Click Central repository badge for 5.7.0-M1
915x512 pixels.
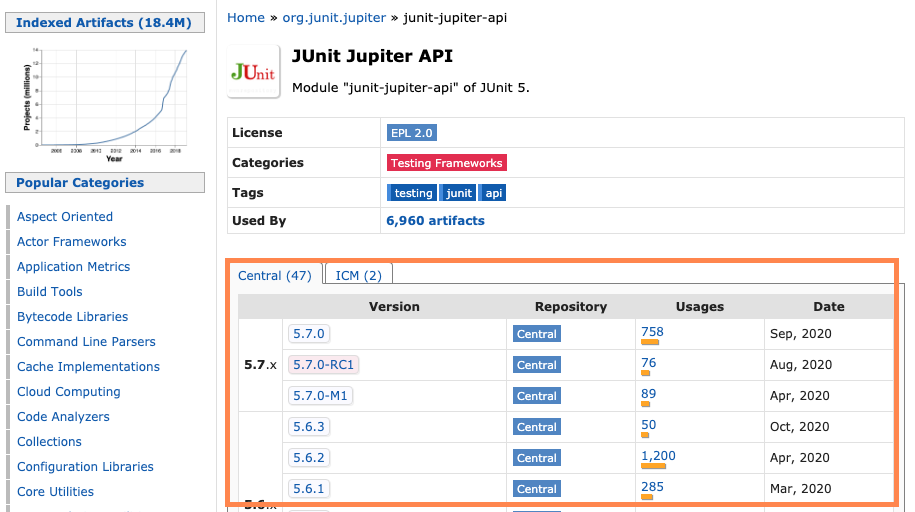coord(537,396)
